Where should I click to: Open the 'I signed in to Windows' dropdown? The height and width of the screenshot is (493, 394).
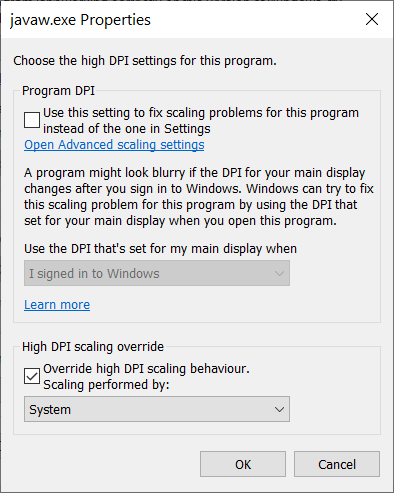(157, 273)
